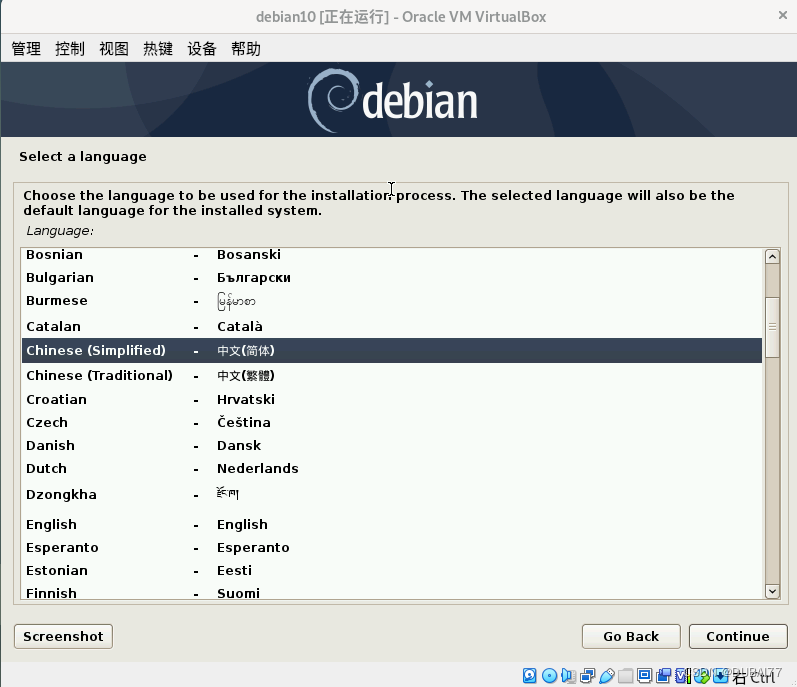
Task: Select the Croatian language row
Action: point(391,399)
